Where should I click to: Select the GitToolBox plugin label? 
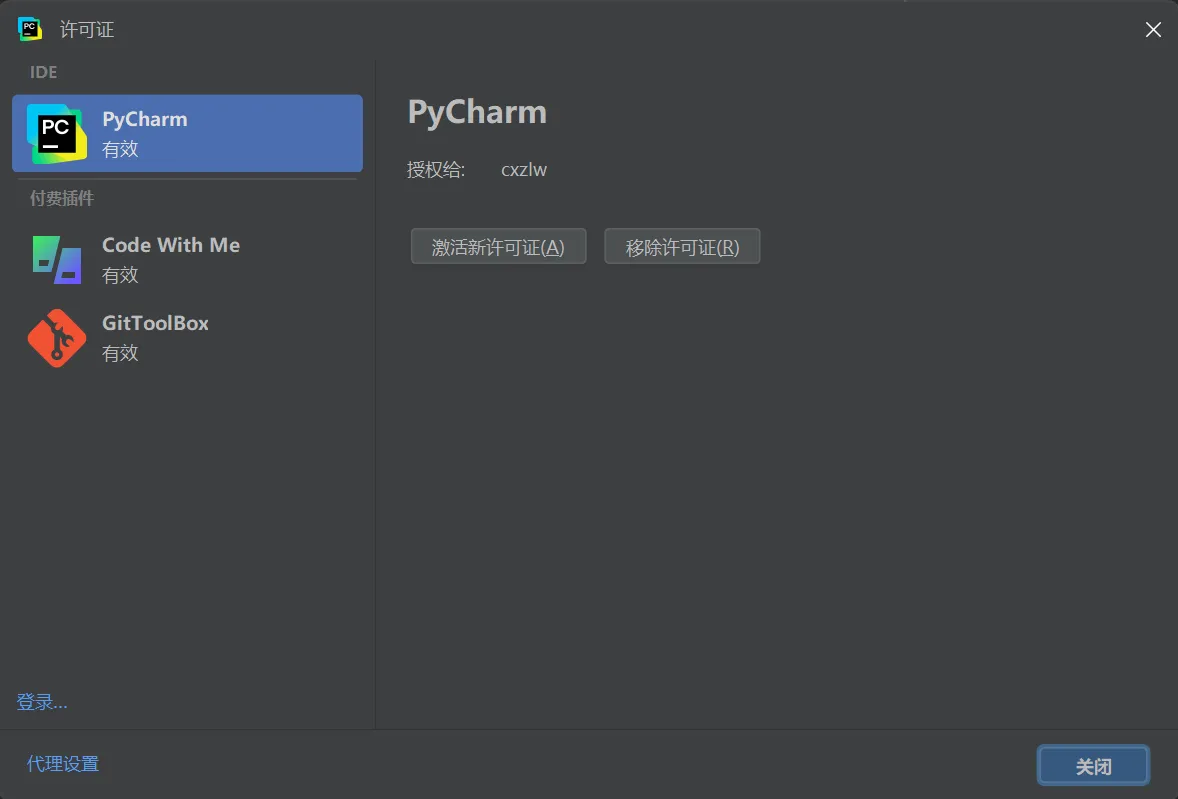coord(156,323)
